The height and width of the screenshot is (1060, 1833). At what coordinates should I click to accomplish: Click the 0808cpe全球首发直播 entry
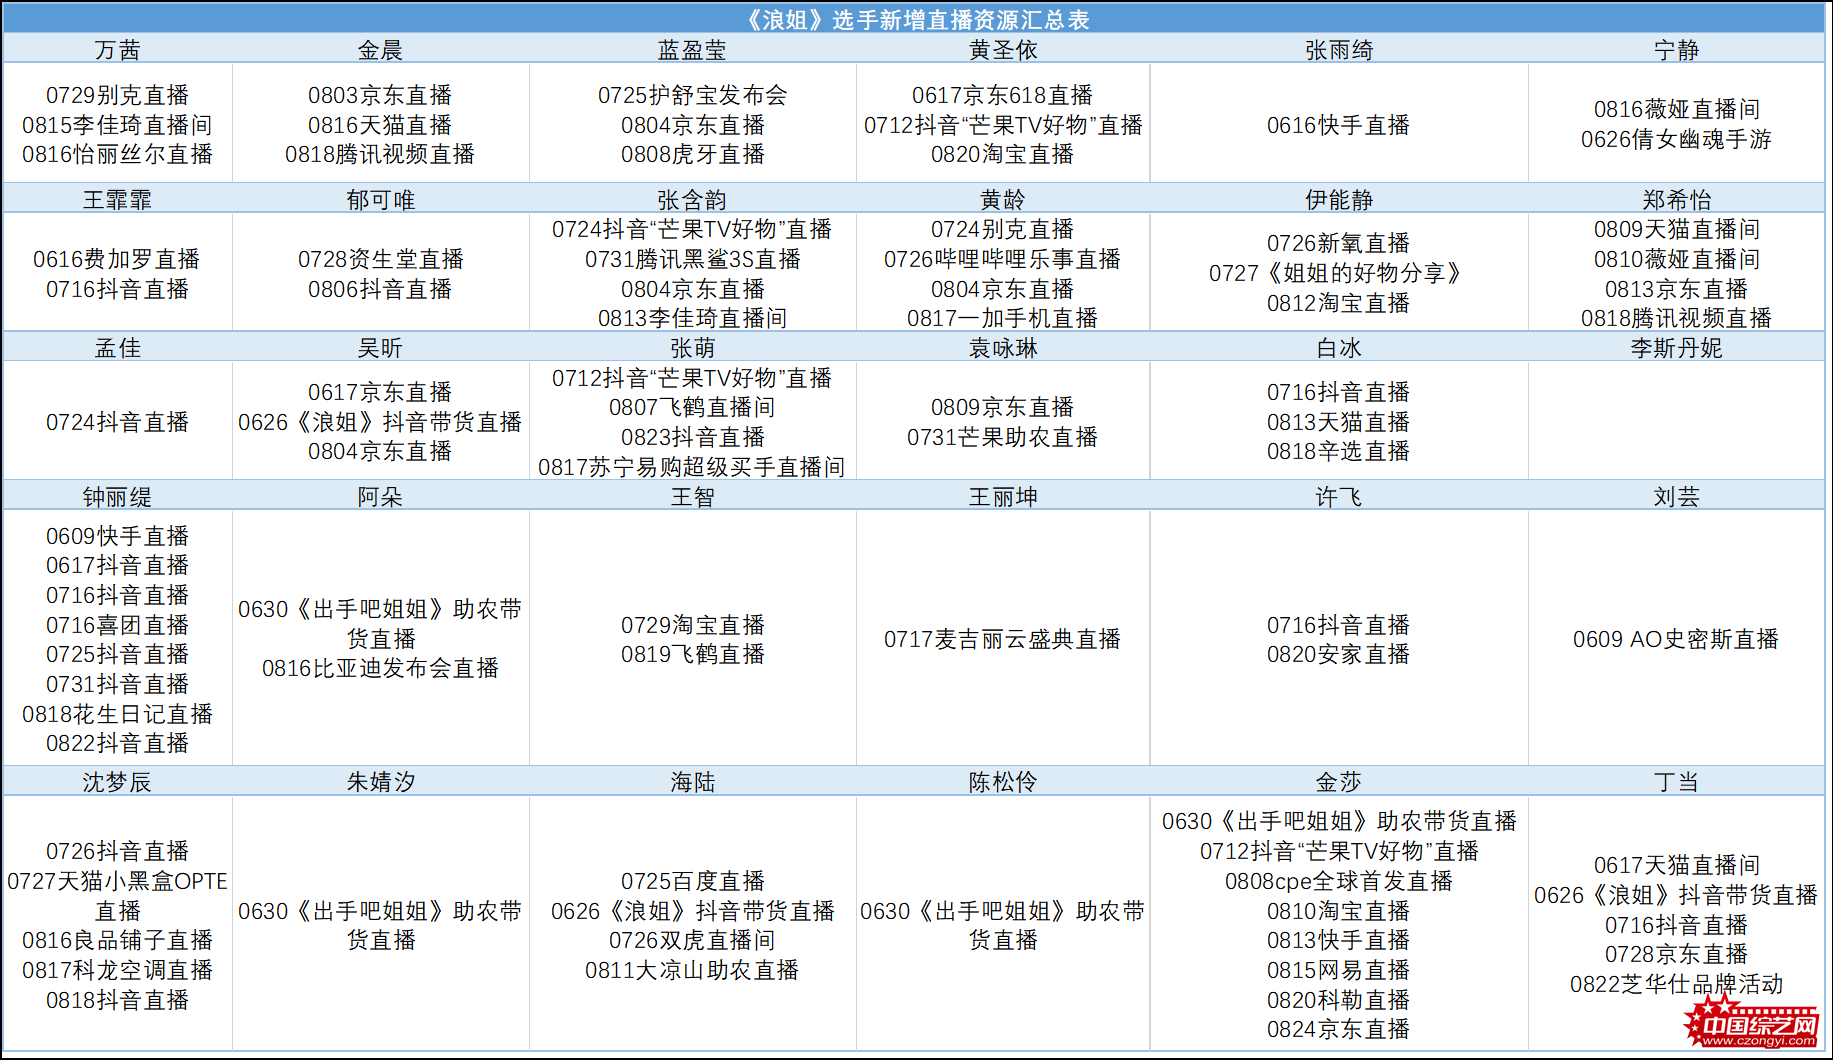pos(1339,881)
